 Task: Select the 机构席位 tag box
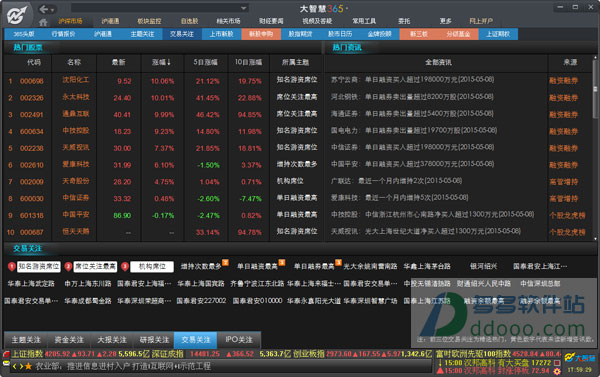click(152, 266)
